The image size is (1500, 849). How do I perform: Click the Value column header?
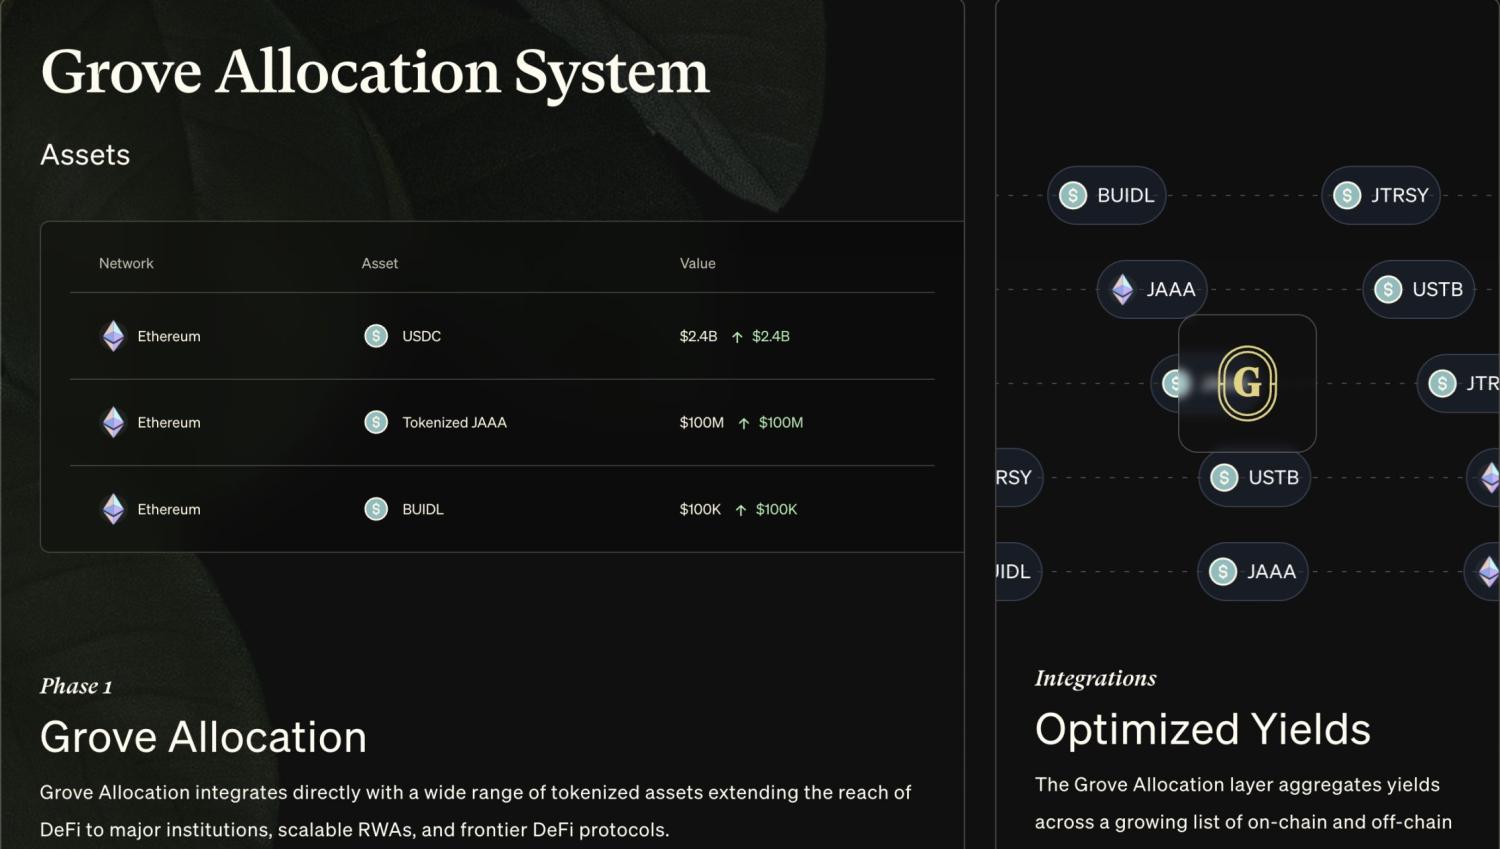(698, 263)
